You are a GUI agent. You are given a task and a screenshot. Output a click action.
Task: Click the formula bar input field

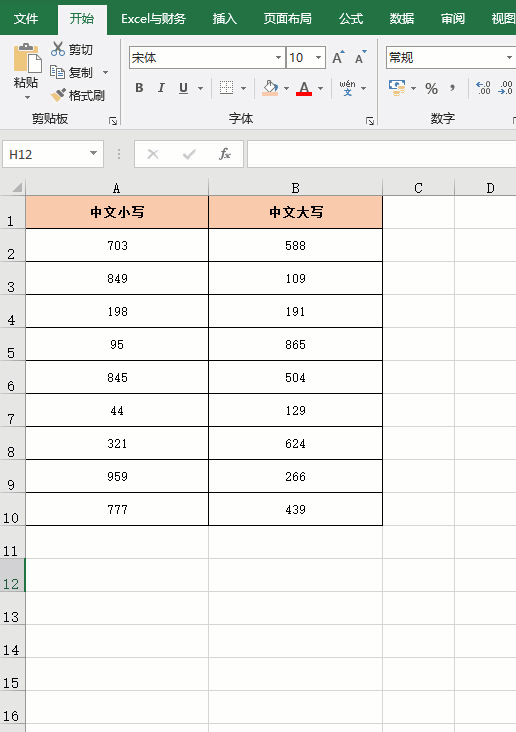[x=382, y=154]
